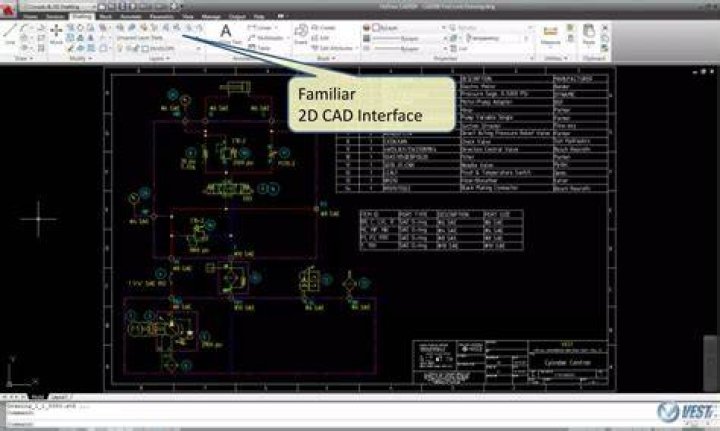This screenshot has width=720, height=431.
Task: Choose the Multileader annotation tool
Action: [x=266, y=38]
